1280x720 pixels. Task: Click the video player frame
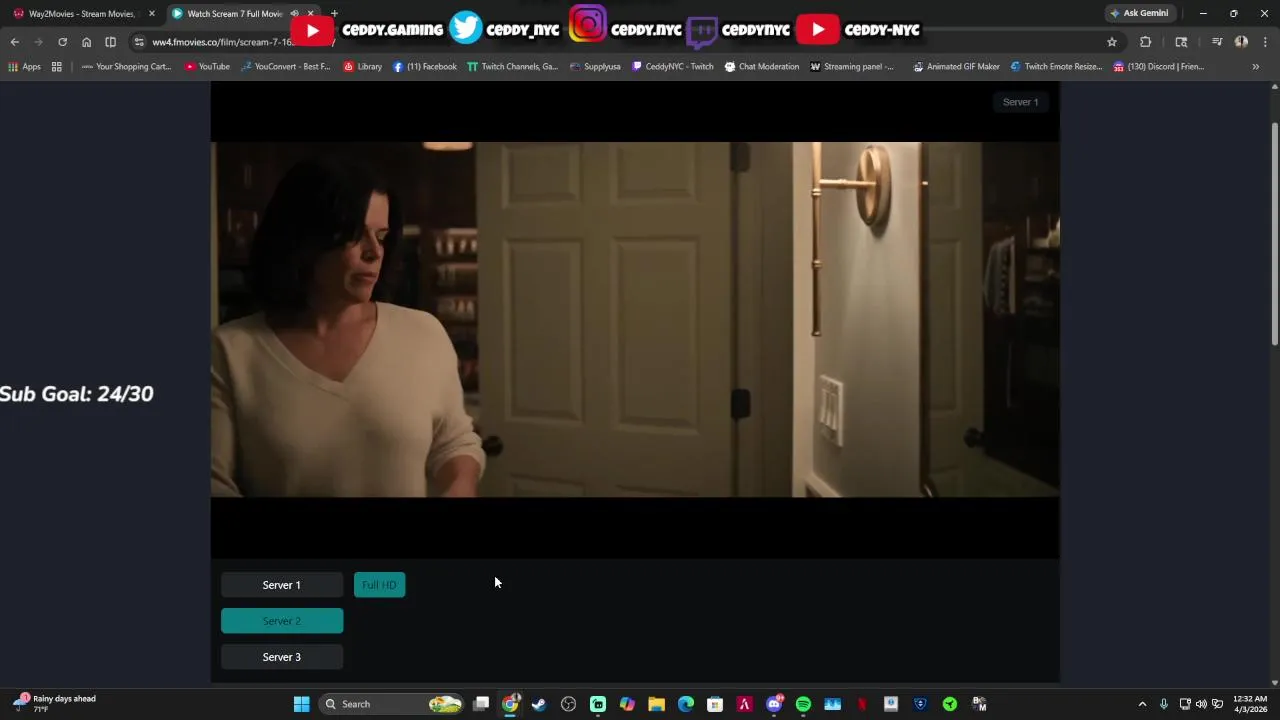(x=635, y=320)
